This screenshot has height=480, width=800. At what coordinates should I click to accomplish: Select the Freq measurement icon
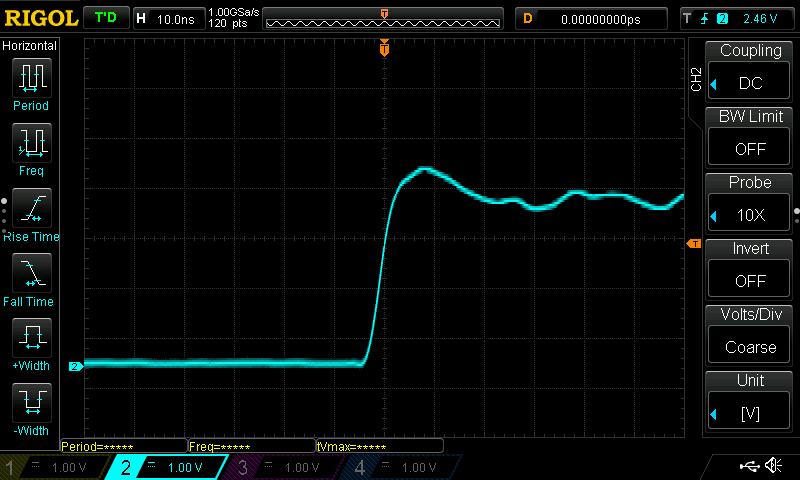tap(31, 143)
